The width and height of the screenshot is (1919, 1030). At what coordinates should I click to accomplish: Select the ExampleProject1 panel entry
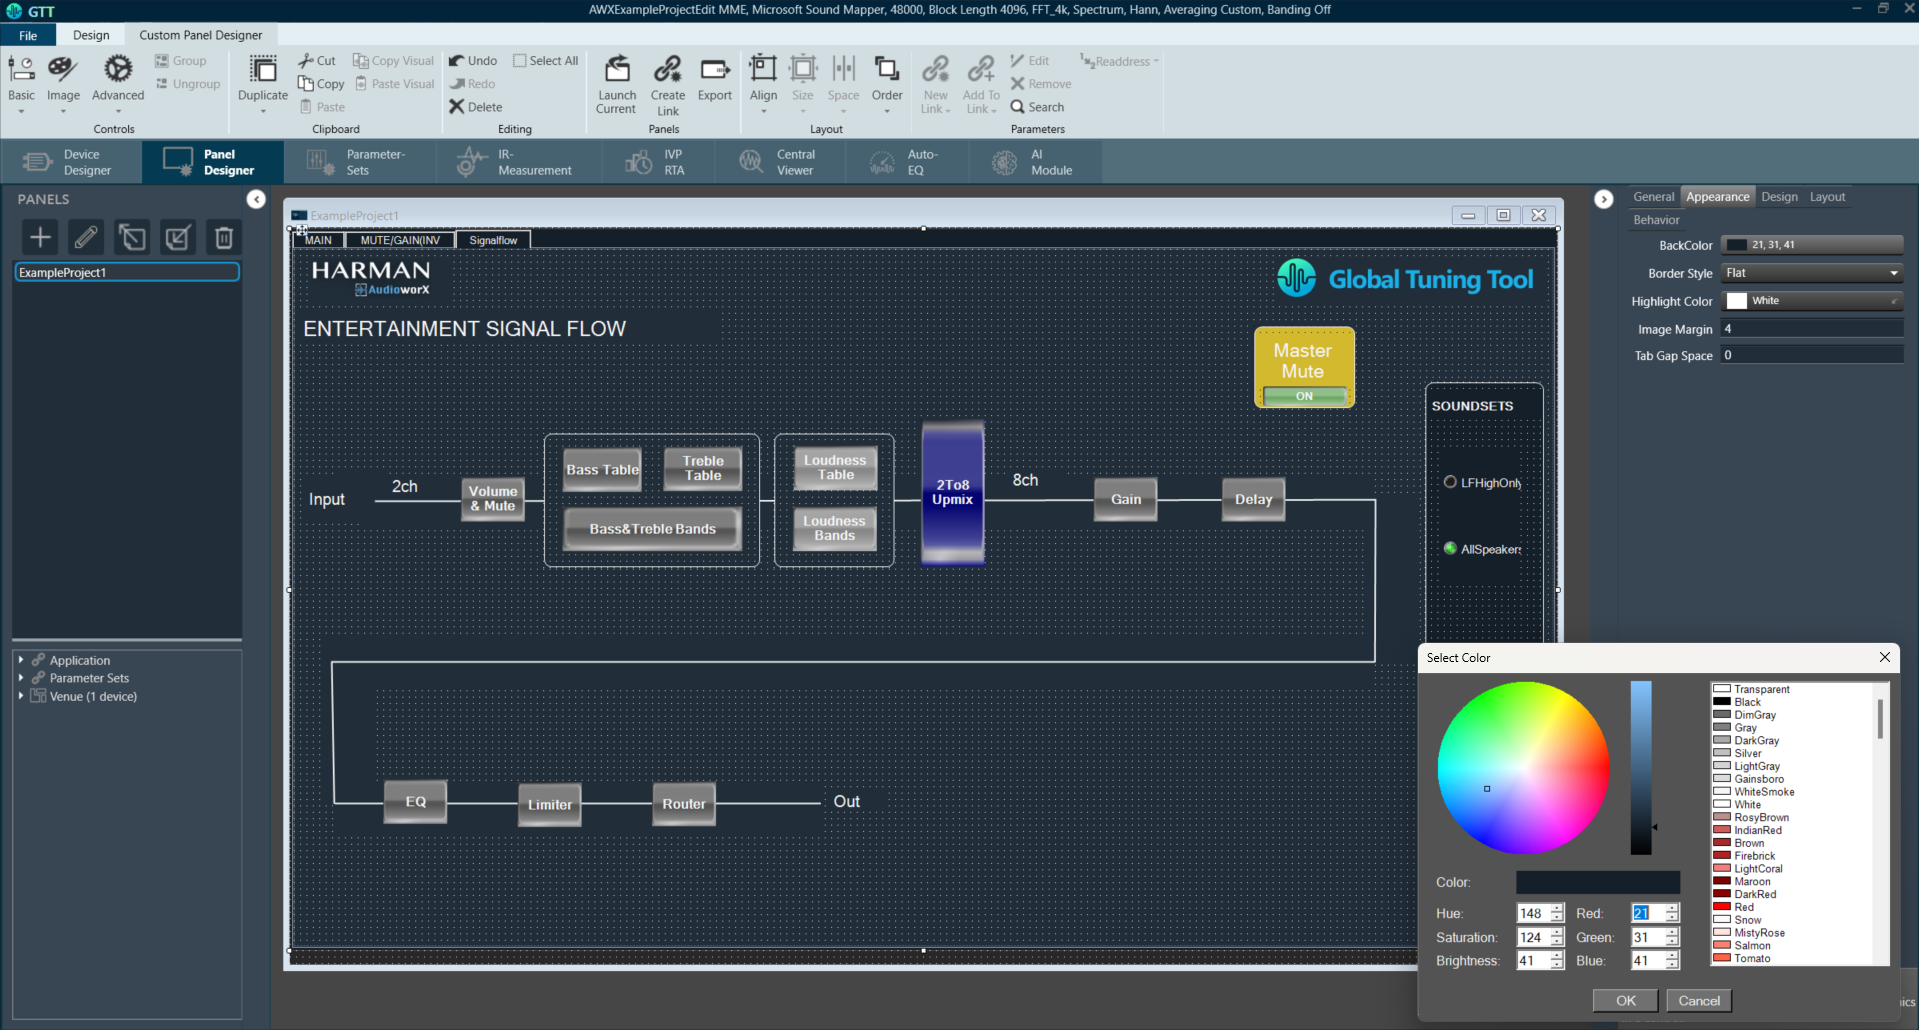(127, 272)
